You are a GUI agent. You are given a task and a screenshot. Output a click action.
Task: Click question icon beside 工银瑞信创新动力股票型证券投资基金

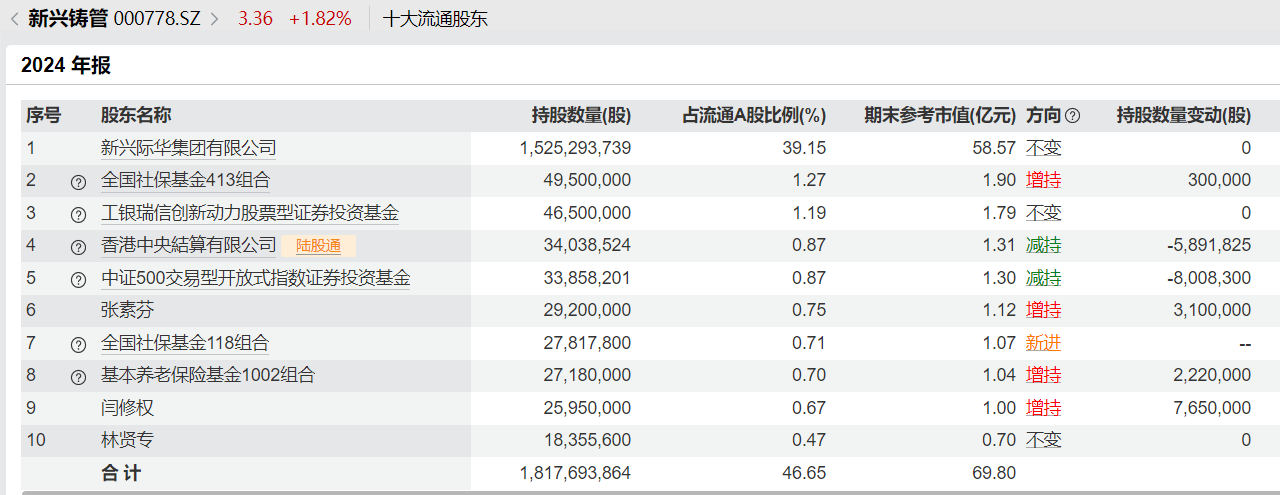pyautogui.click(x=78, y=214)
